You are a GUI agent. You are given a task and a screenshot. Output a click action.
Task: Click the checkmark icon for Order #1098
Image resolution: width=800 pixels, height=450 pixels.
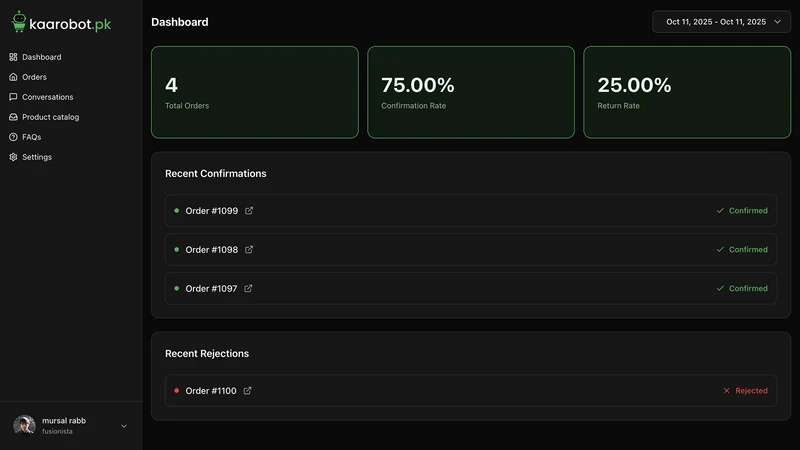point(720,249)
